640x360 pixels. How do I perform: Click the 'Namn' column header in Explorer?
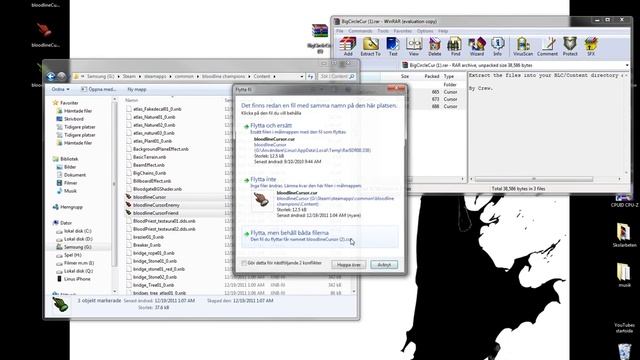click(x=131, y=100)
